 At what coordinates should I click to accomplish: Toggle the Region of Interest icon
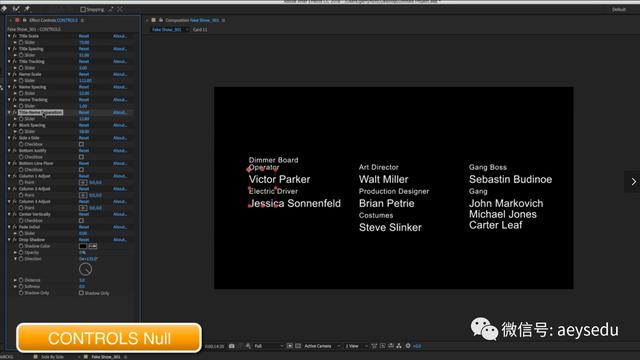click(290, 346)
